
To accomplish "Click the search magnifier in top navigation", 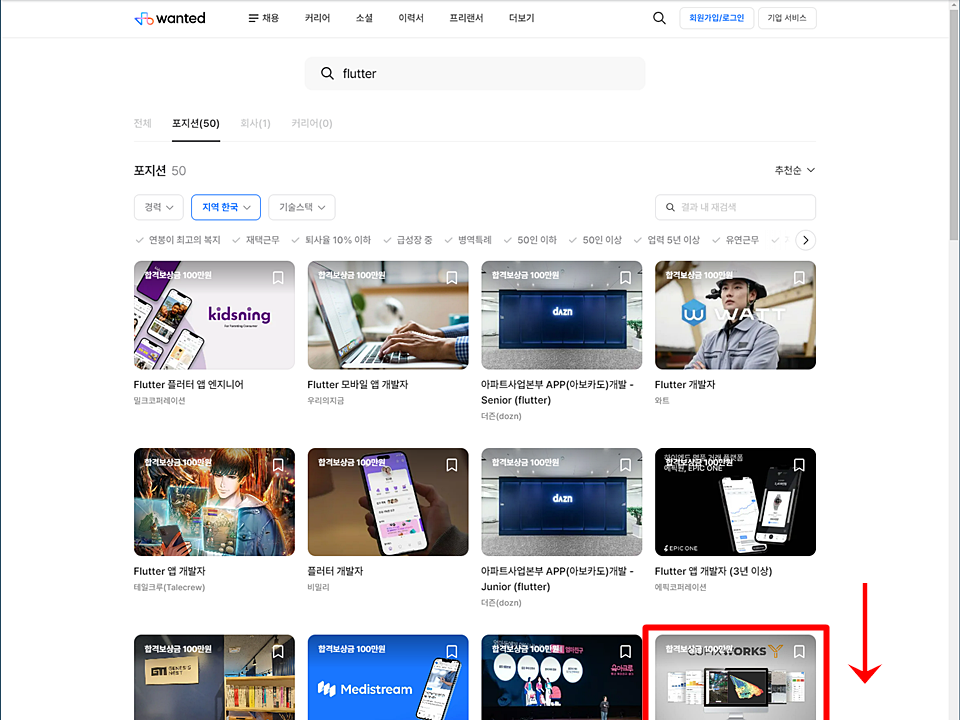I will 659,18.
